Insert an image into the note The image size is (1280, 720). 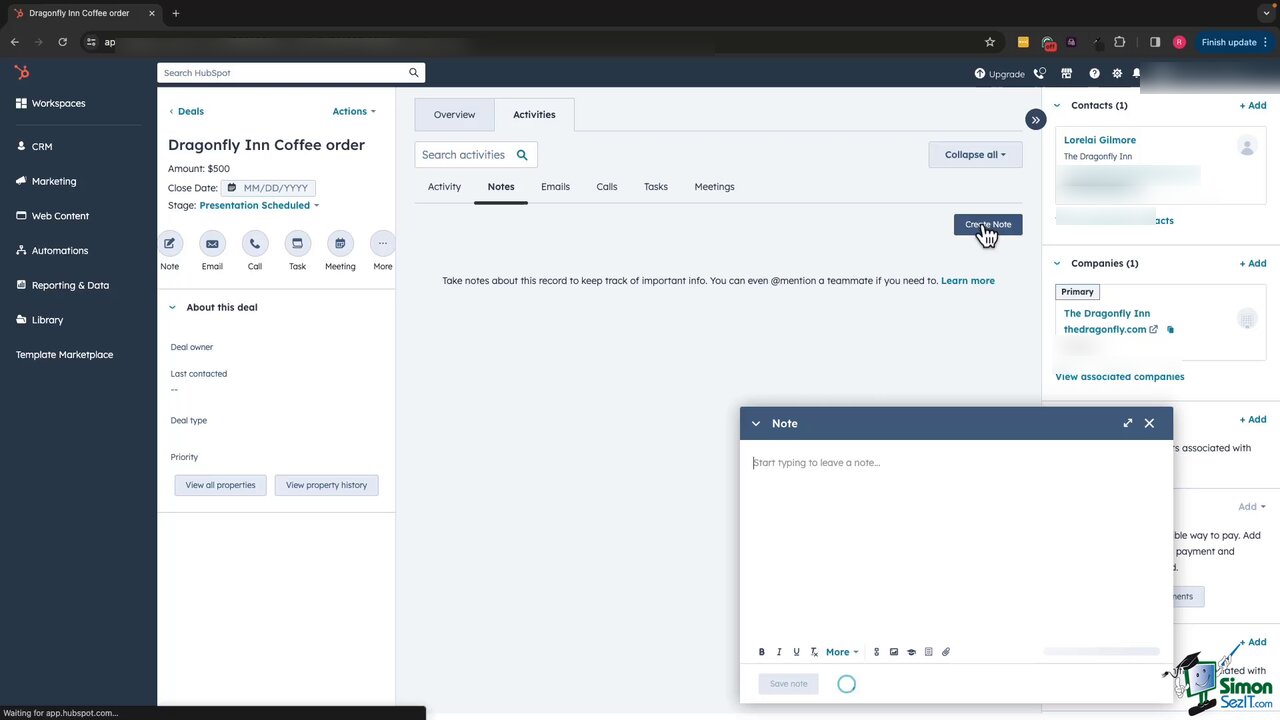point(894,652)
